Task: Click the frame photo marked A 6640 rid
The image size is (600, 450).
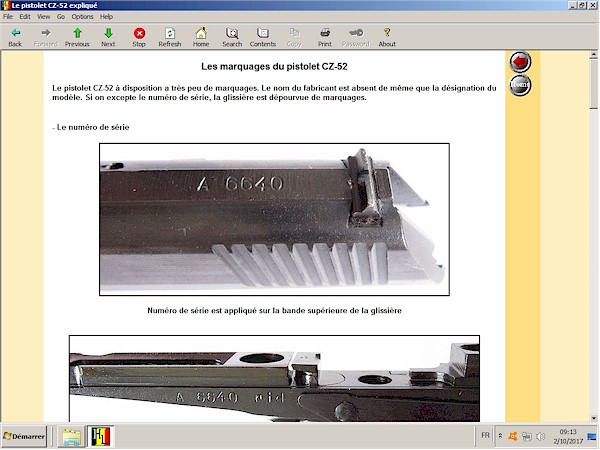Action: 274,378
